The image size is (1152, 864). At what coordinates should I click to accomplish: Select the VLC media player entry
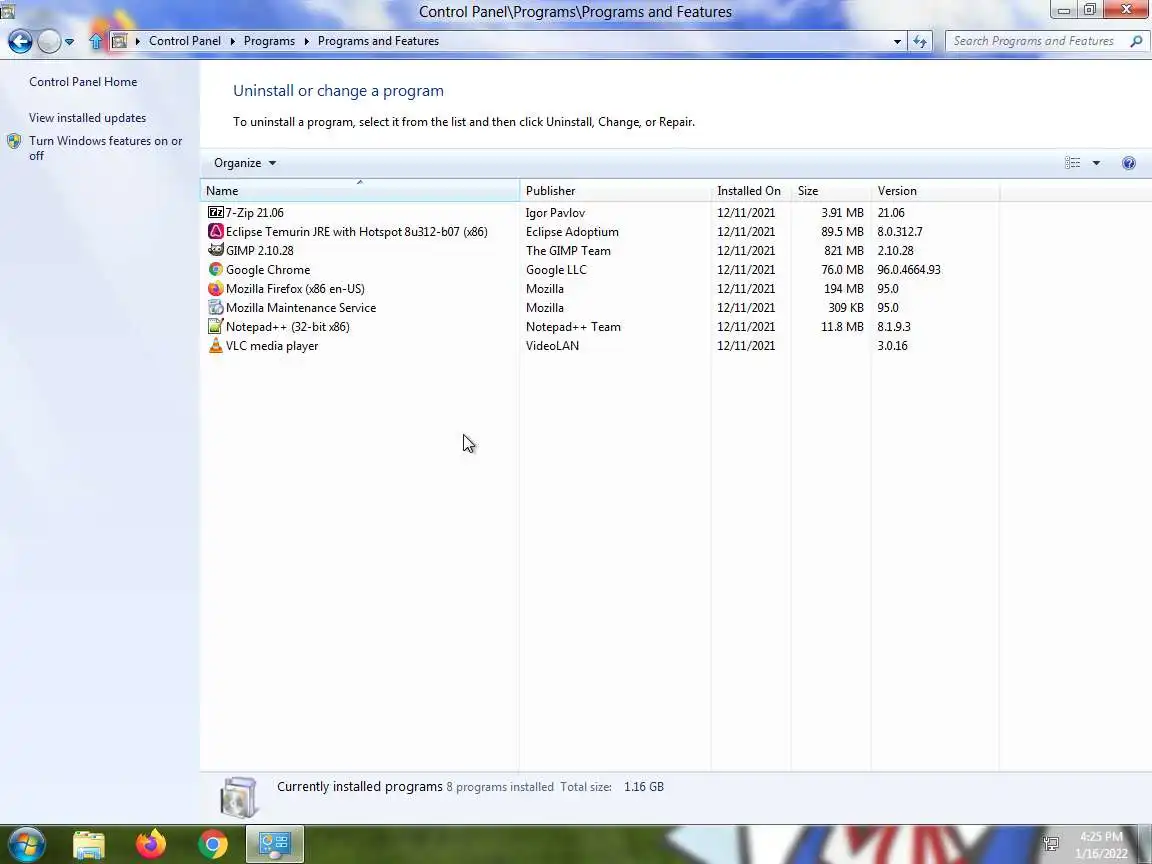point(272,345)
